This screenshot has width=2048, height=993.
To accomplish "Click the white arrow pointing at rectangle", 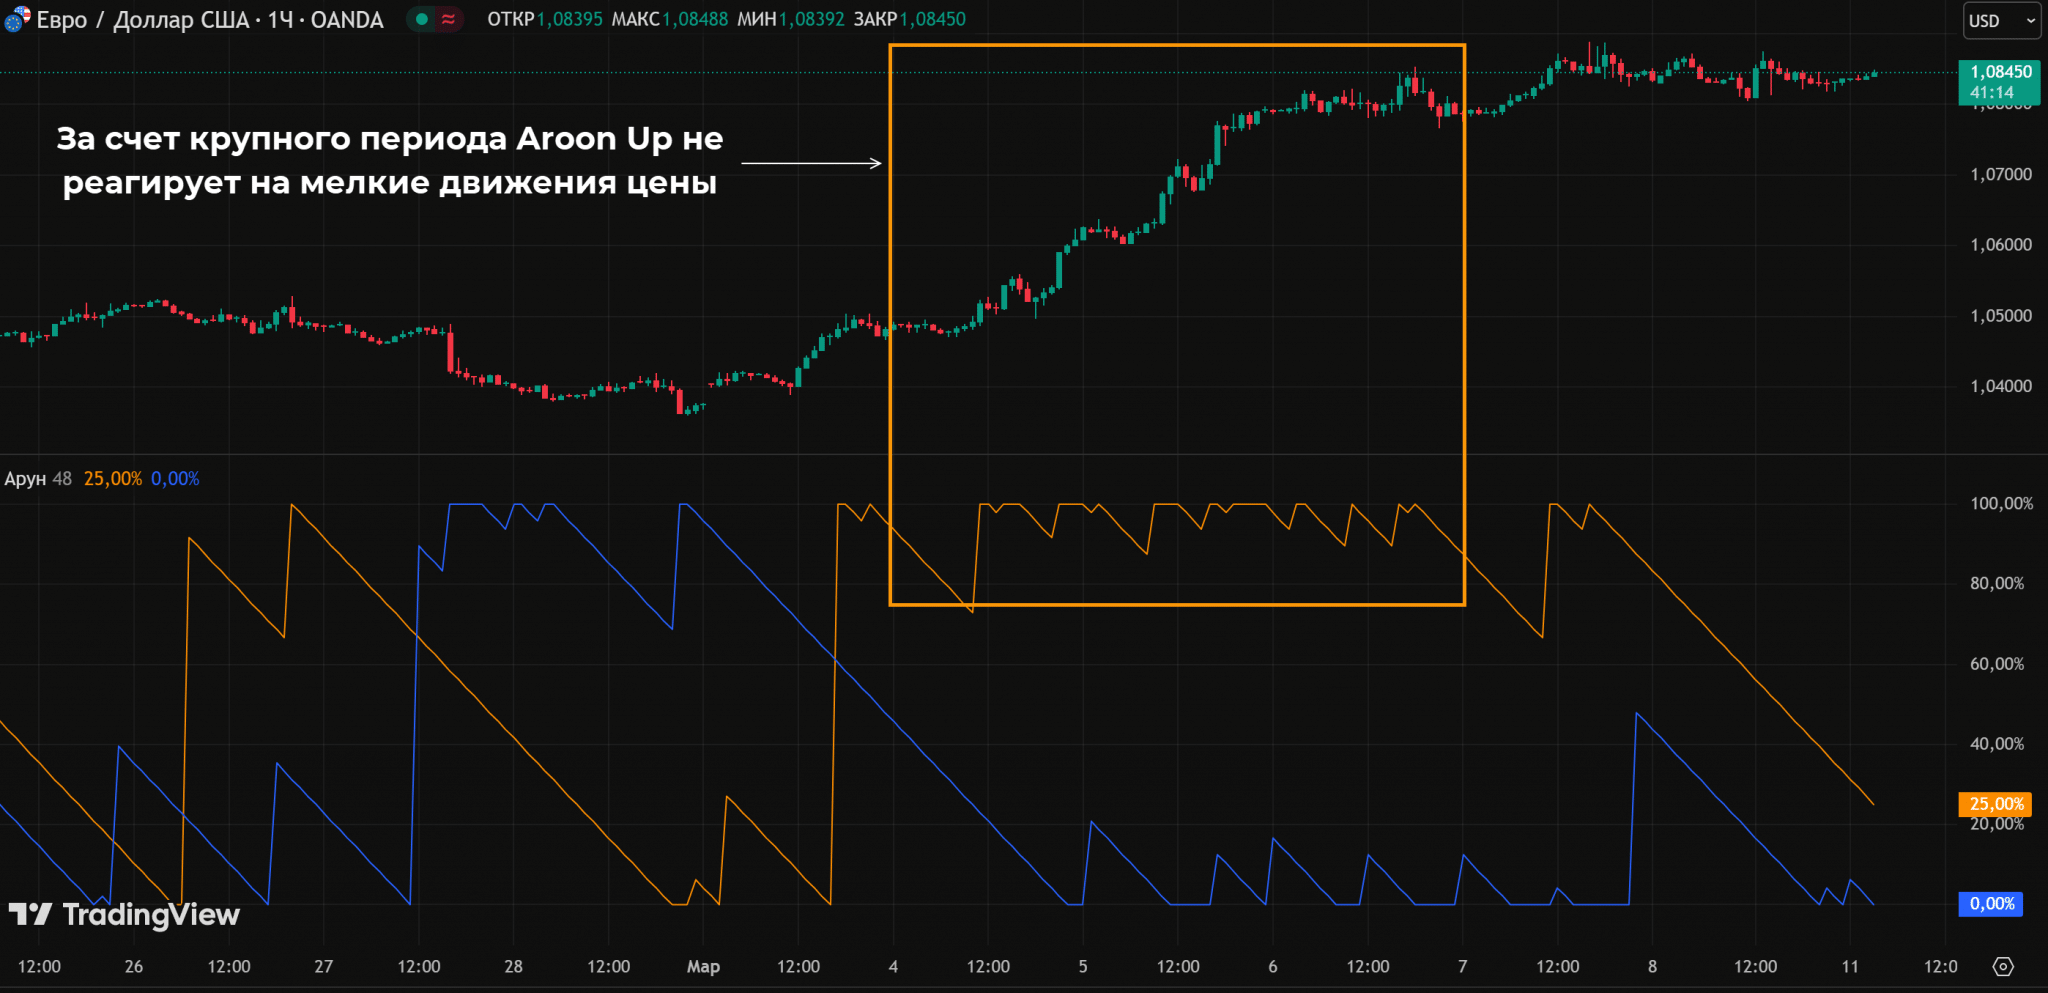I will click(x=810, y=163).
